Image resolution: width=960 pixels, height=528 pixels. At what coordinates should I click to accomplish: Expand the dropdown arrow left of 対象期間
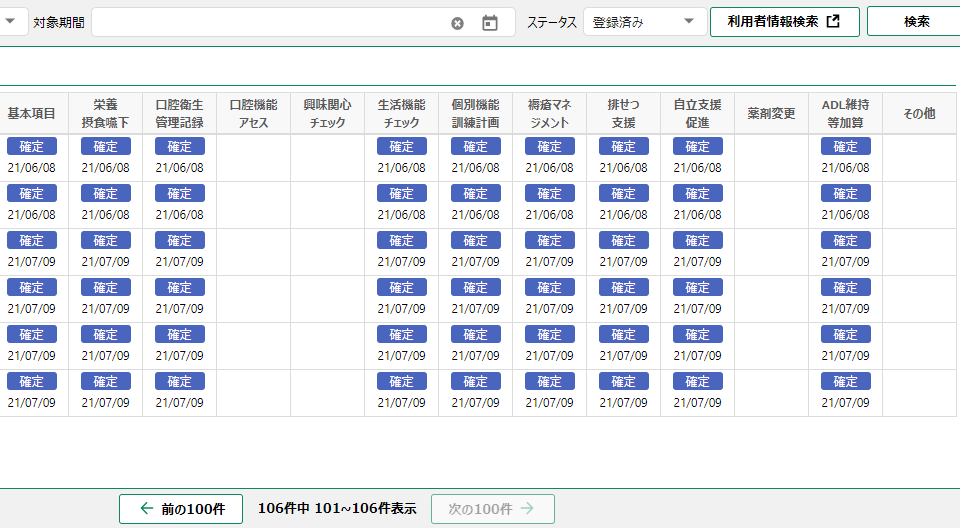(9, 22)
